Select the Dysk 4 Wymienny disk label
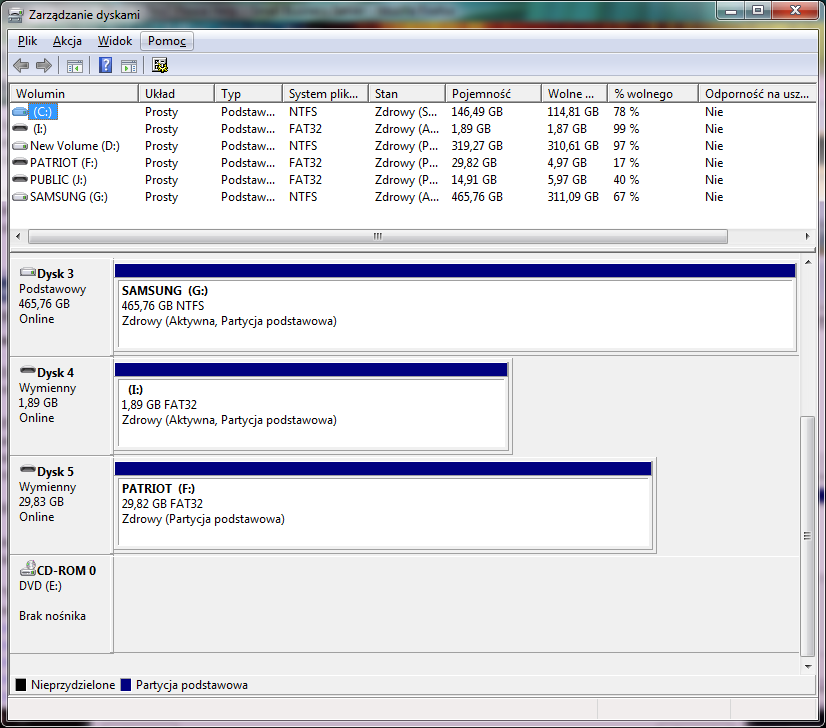826x728 pixels. coord(61,406)
